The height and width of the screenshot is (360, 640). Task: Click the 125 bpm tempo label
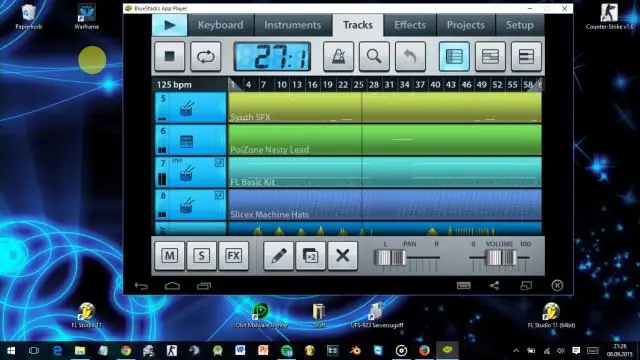(174, 85)
